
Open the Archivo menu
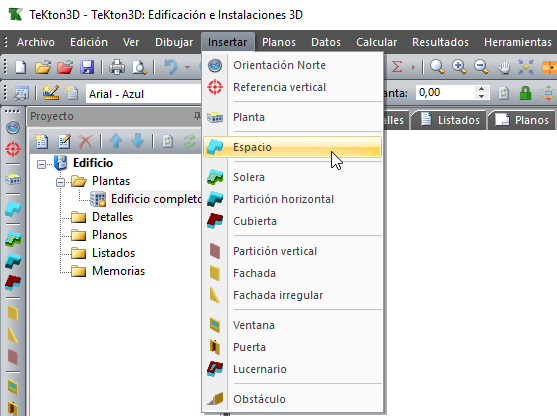point(36,42)
